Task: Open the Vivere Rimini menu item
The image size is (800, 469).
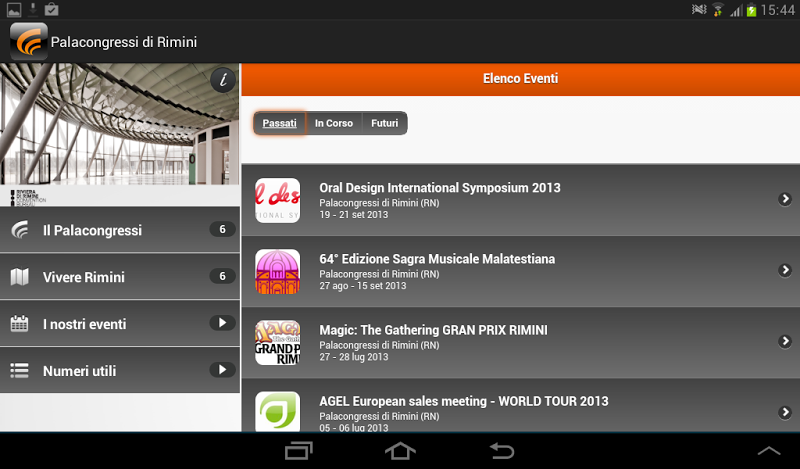Action: click(120, 277)
